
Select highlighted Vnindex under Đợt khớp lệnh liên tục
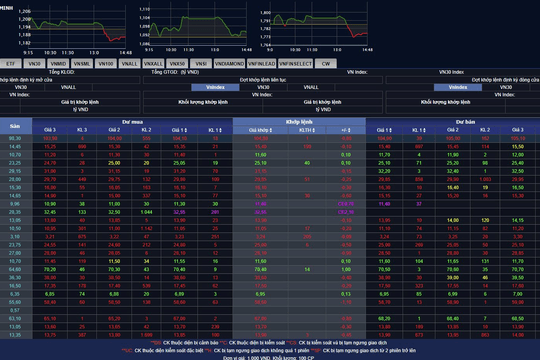[215, 88]
